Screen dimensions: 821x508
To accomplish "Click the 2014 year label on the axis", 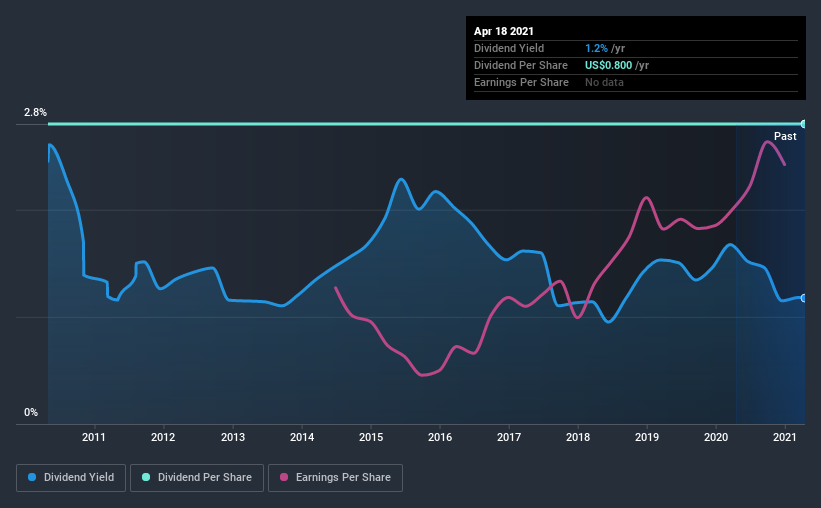I will [302, 437].
